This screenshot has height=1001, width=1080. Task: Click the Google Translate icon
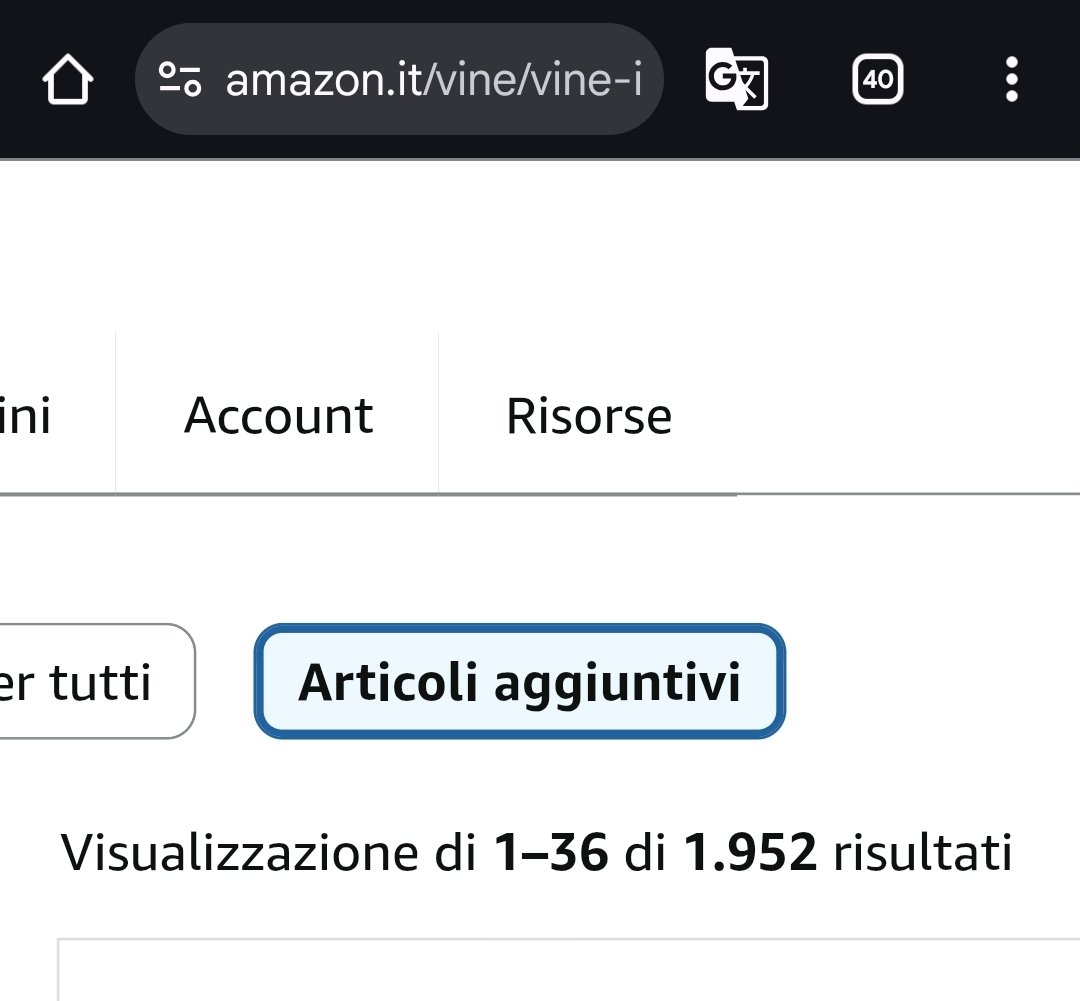tap(736, 79)
